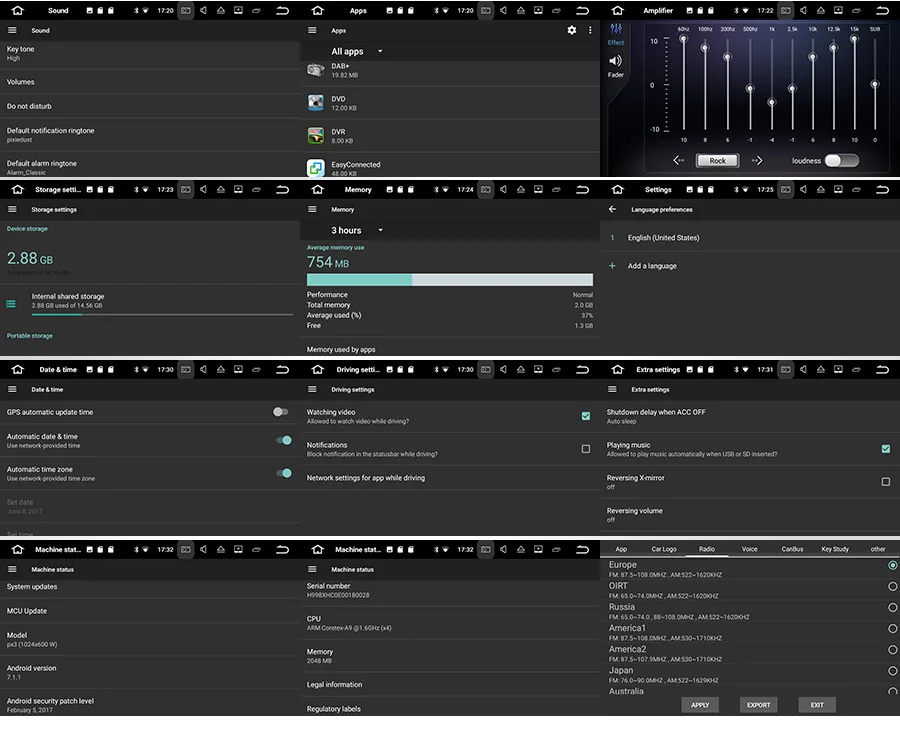Open Shutdown delay when ACC OFF setting
The height and width of the screenshot is (737, 900).
click(x=750, y=416)
